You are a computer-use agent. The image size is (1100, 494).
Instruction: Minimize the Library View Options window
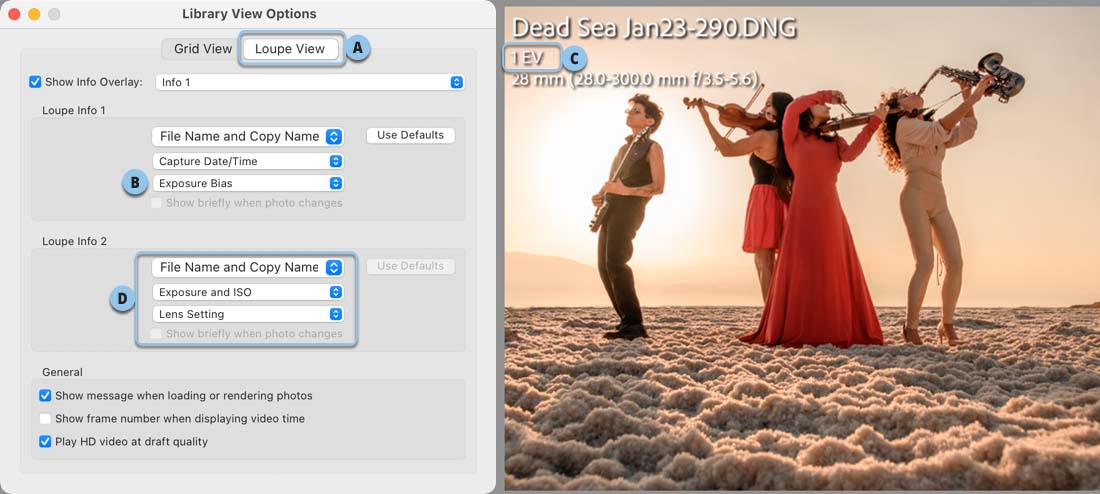pos(34,14)
